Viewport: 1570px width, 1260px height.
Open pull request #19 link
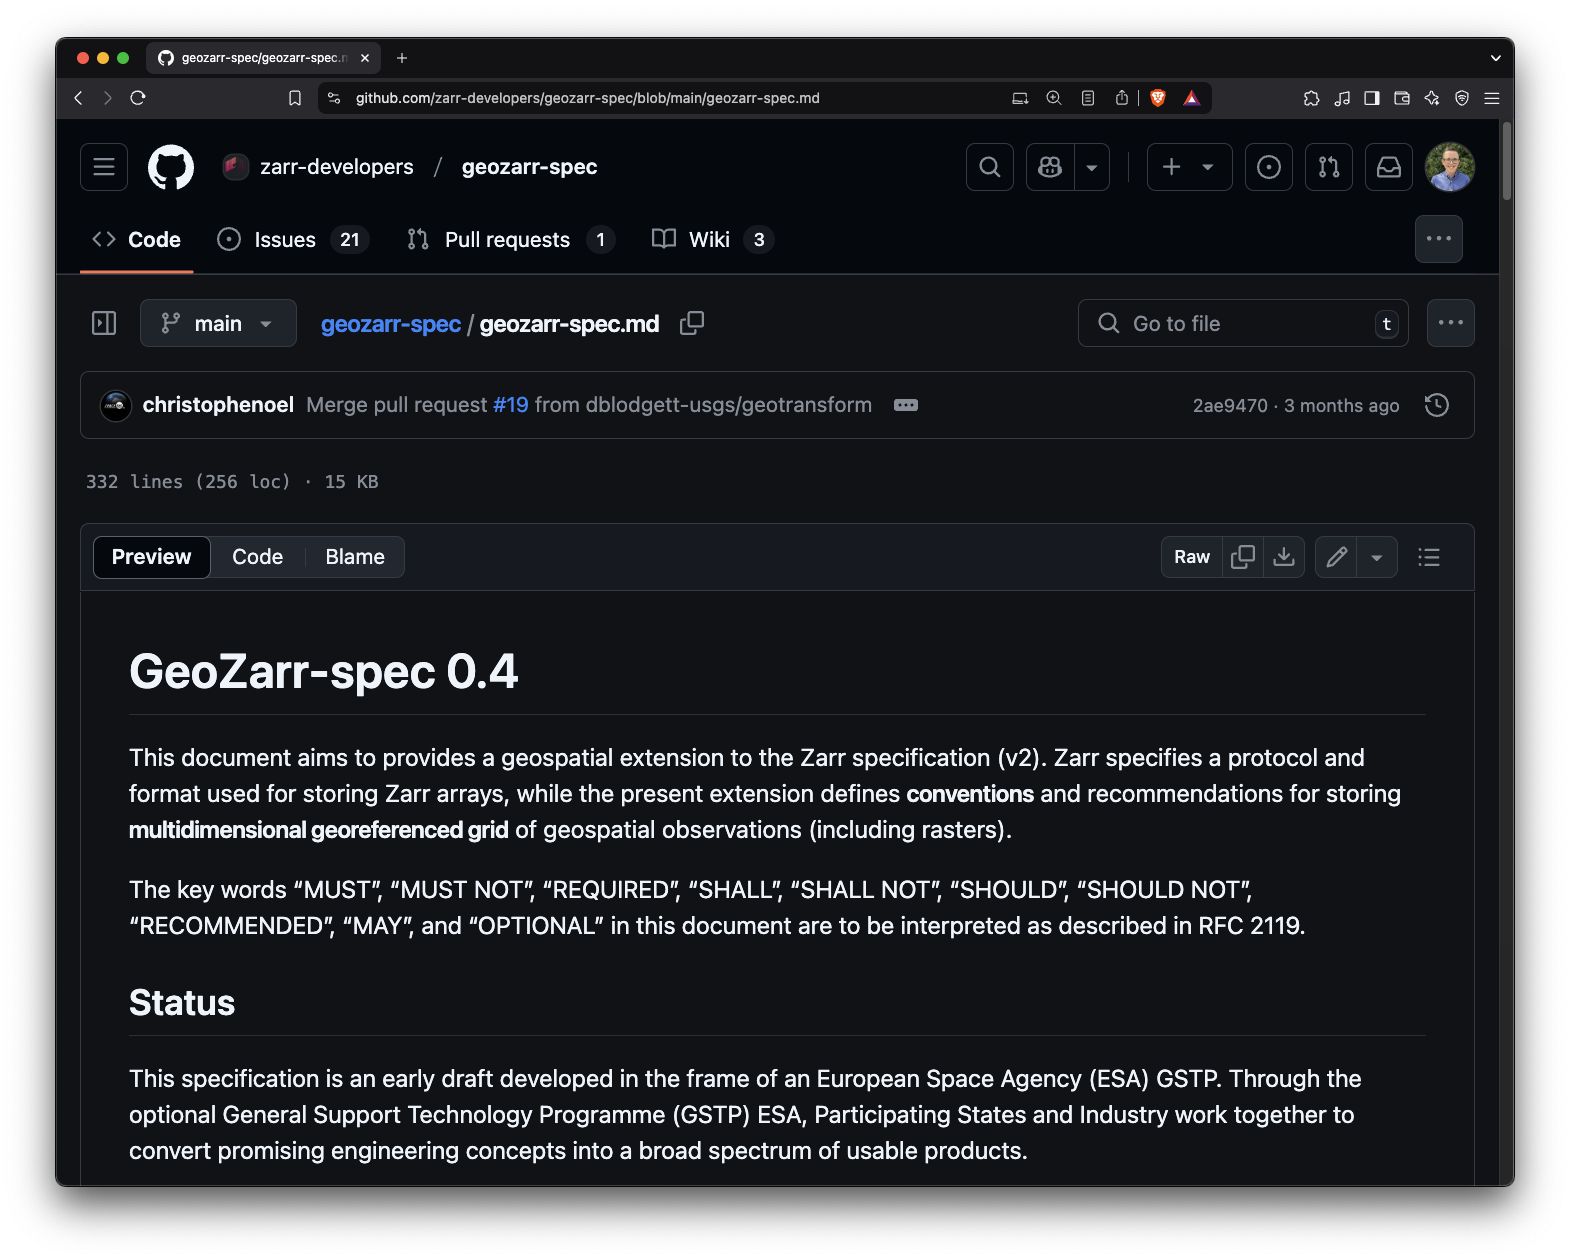coord(511,405)
